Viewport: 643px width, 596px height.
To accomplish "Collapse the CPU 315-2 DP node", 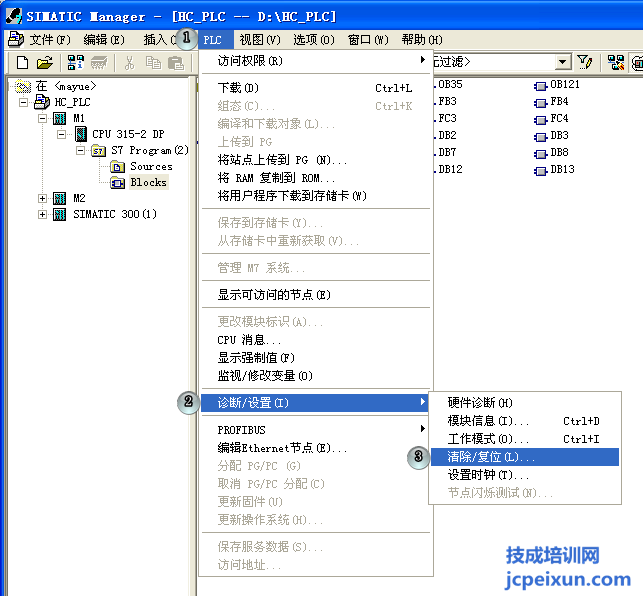I will click(61, 134).
